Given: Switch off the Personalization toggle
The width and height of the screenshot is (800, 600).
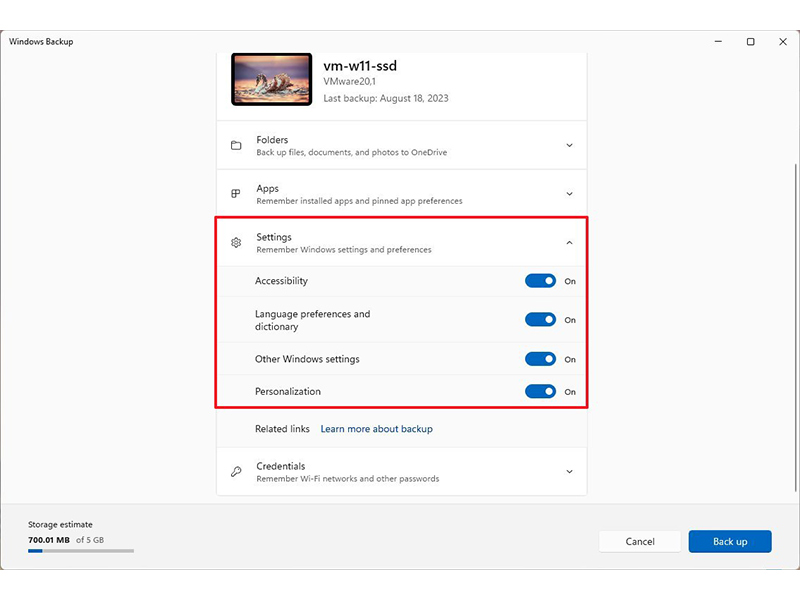Looking at the screenshot, I should (x=540, y=391).
